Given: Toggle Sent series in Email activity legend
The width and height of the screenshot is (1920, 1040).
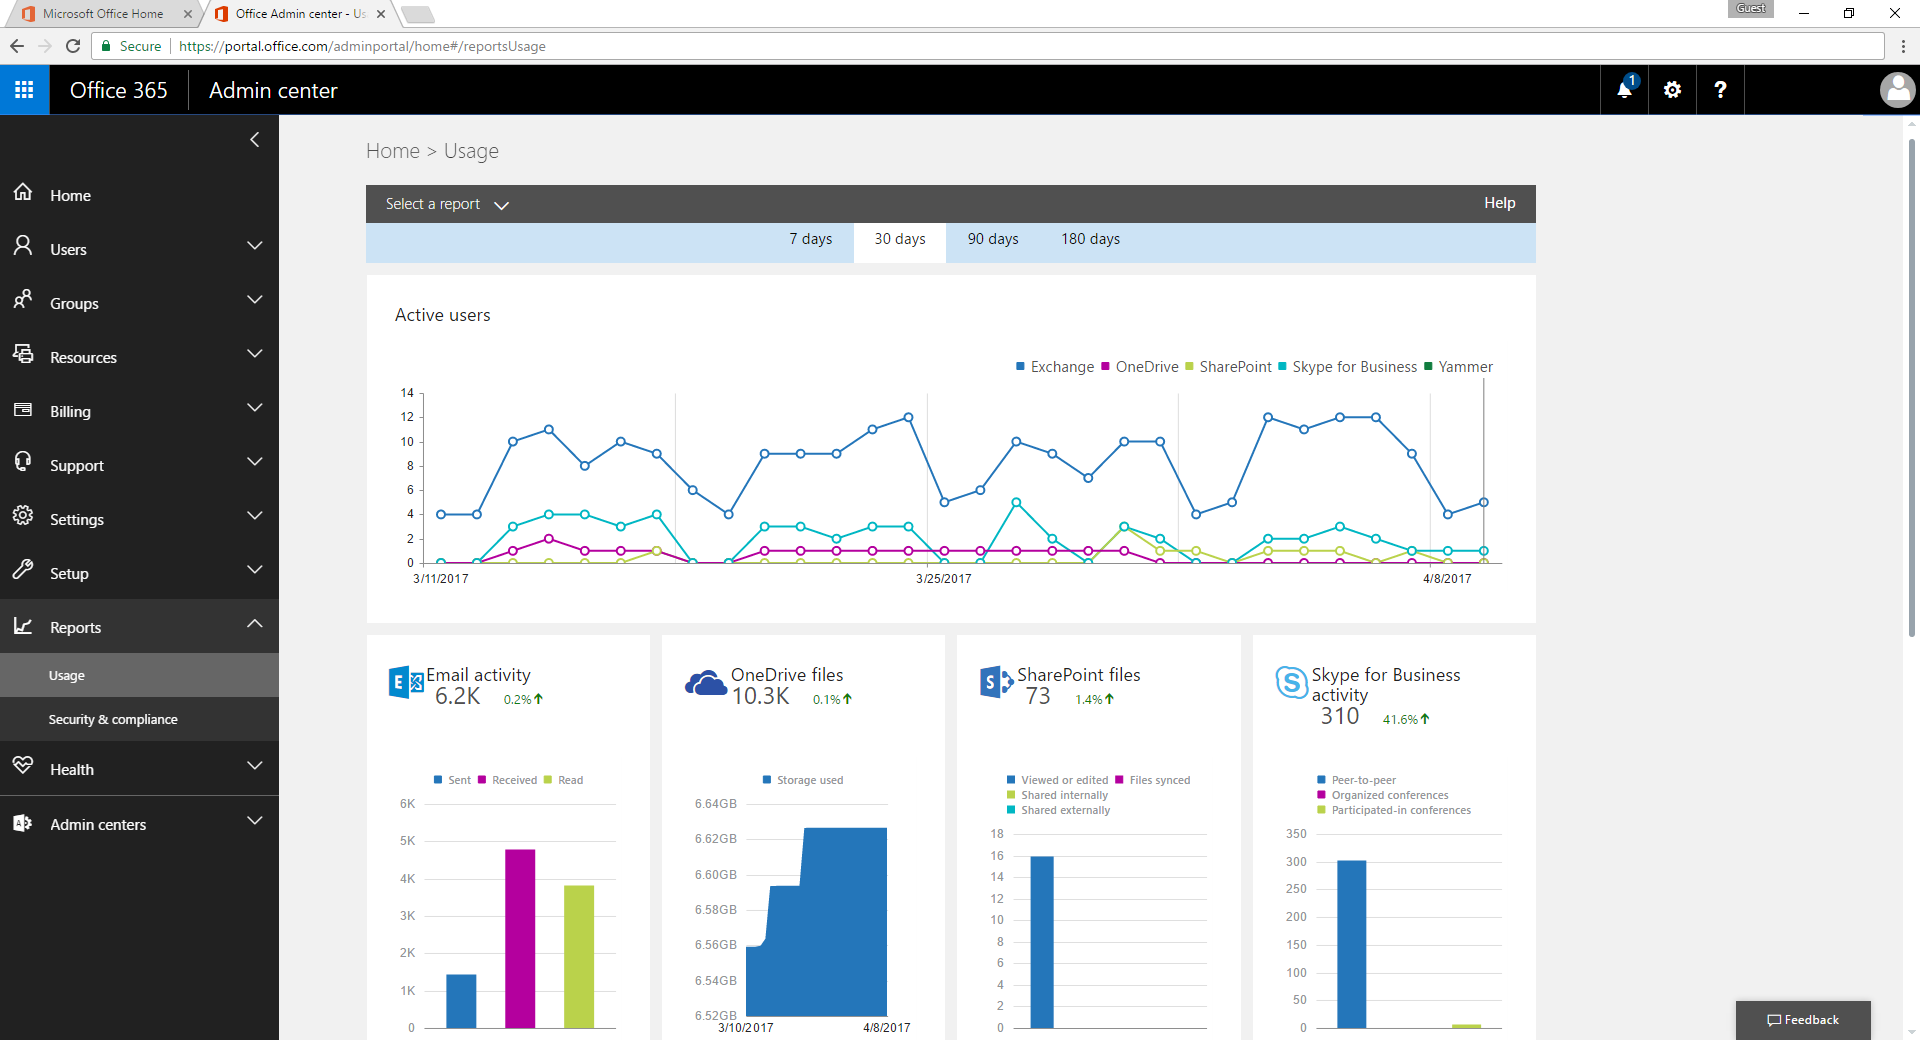Looking at the screenshot, I should point(452,780).
